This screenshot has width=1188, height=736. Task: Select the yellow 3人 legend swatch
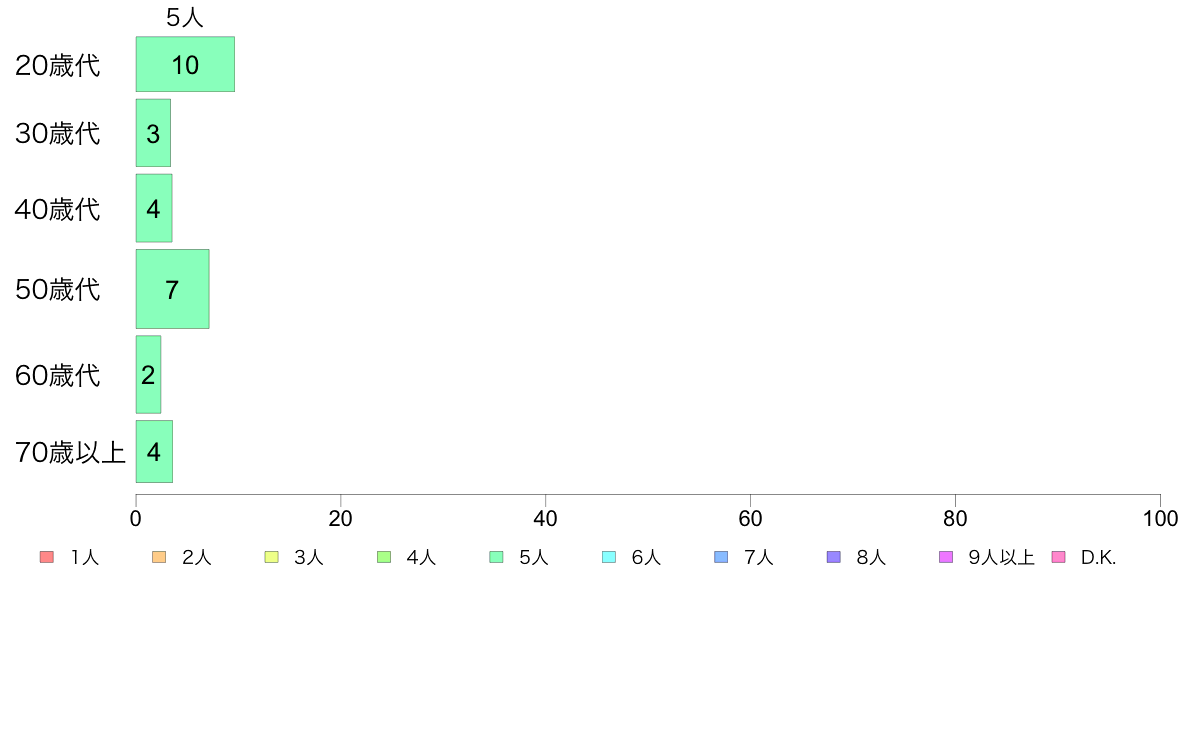[271, 557]
